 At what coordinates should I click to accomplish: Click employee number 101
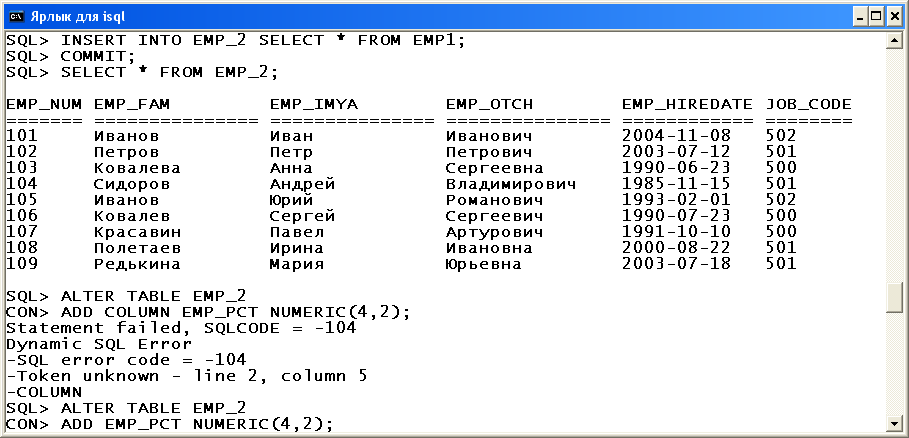tap(22, 136)
